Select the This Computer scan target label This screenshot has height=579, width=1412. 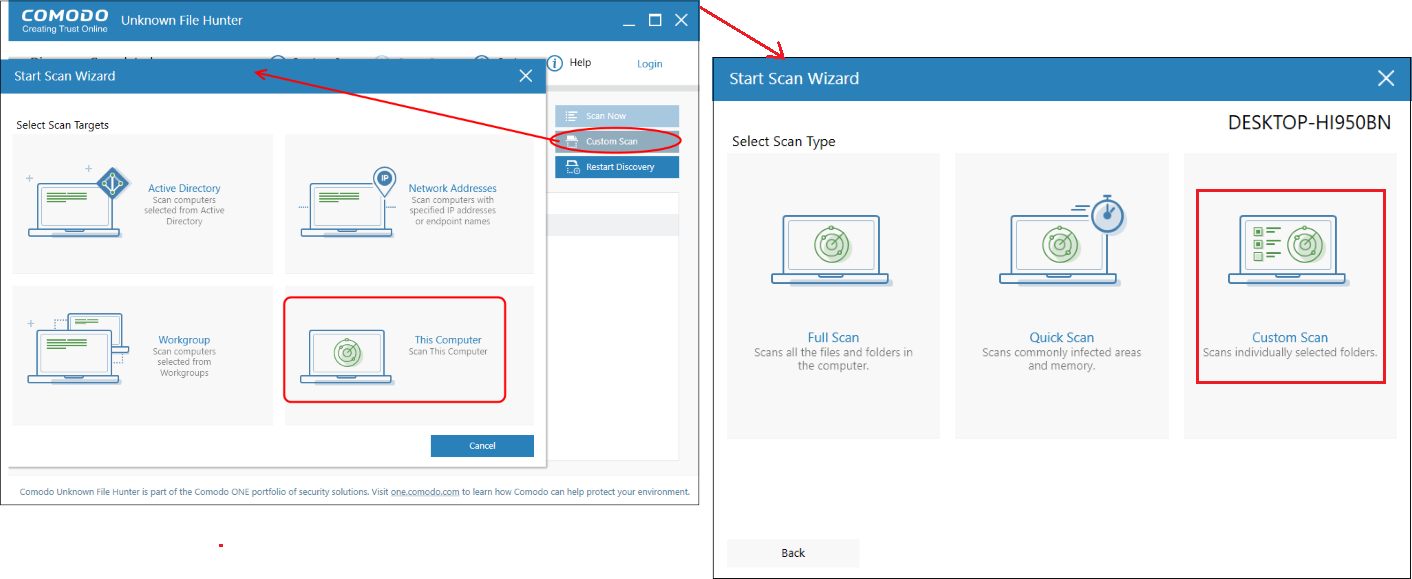click(448, 340)
